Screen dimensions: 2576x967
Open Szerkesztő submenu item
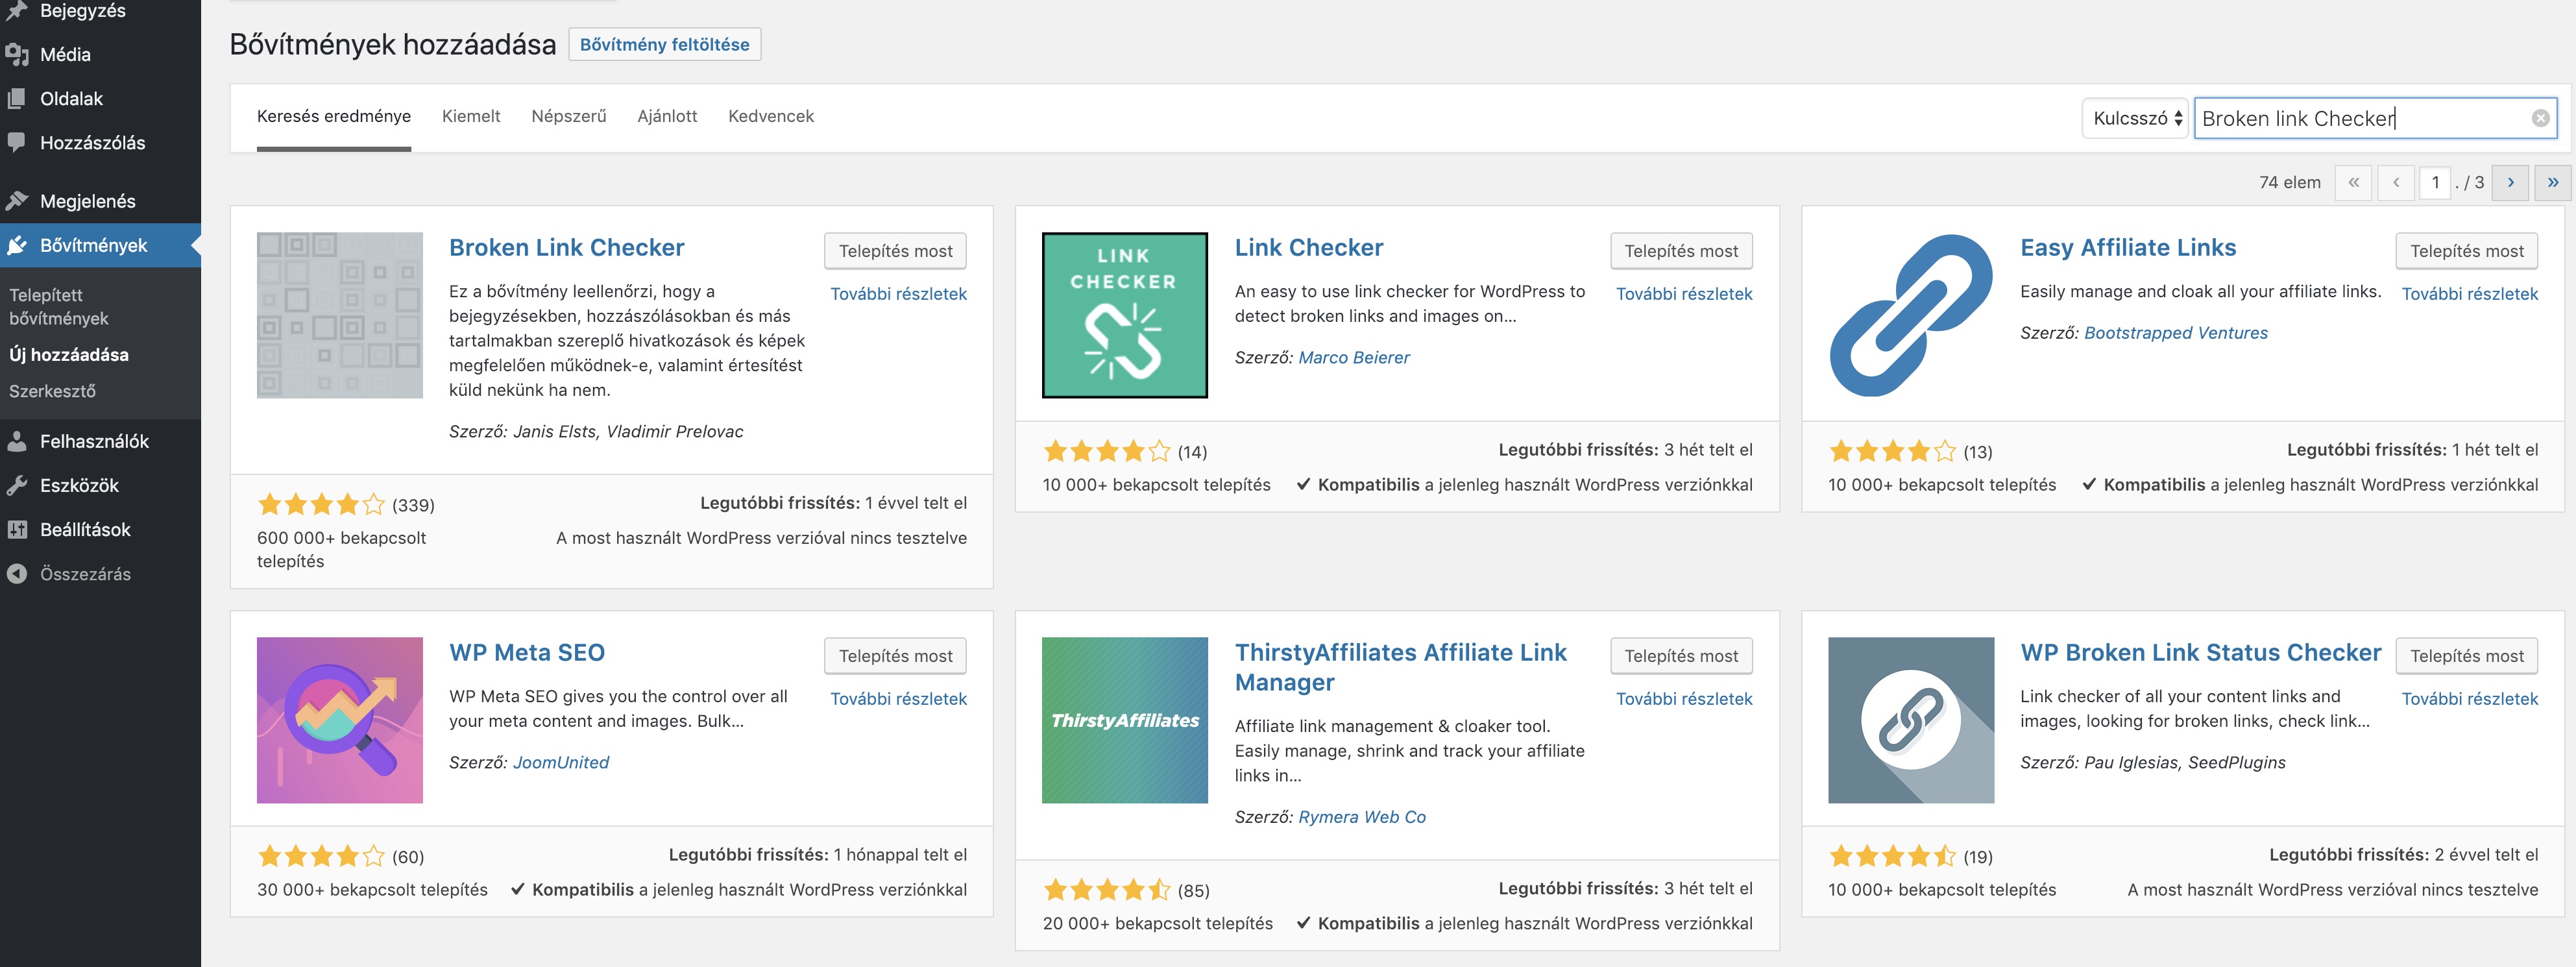(x=52, y=391)
